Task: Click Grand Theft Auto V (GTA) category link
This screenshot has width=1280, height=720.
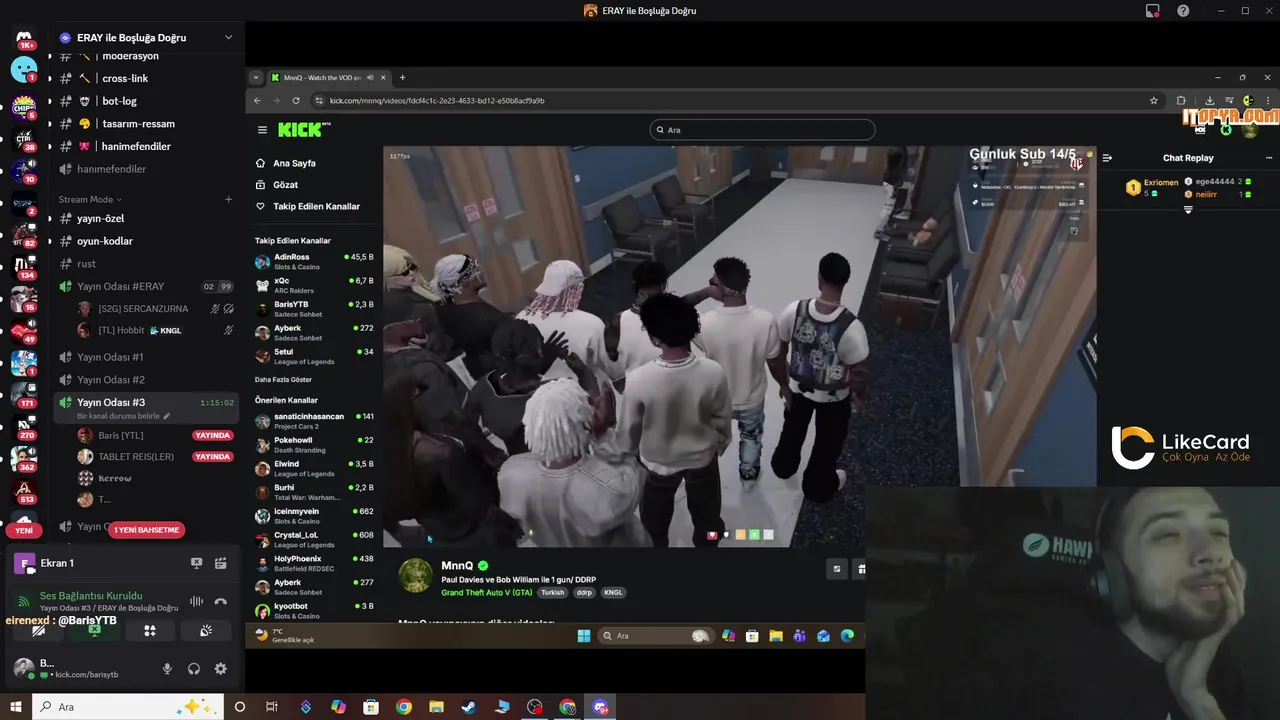Action: point(487,593)
